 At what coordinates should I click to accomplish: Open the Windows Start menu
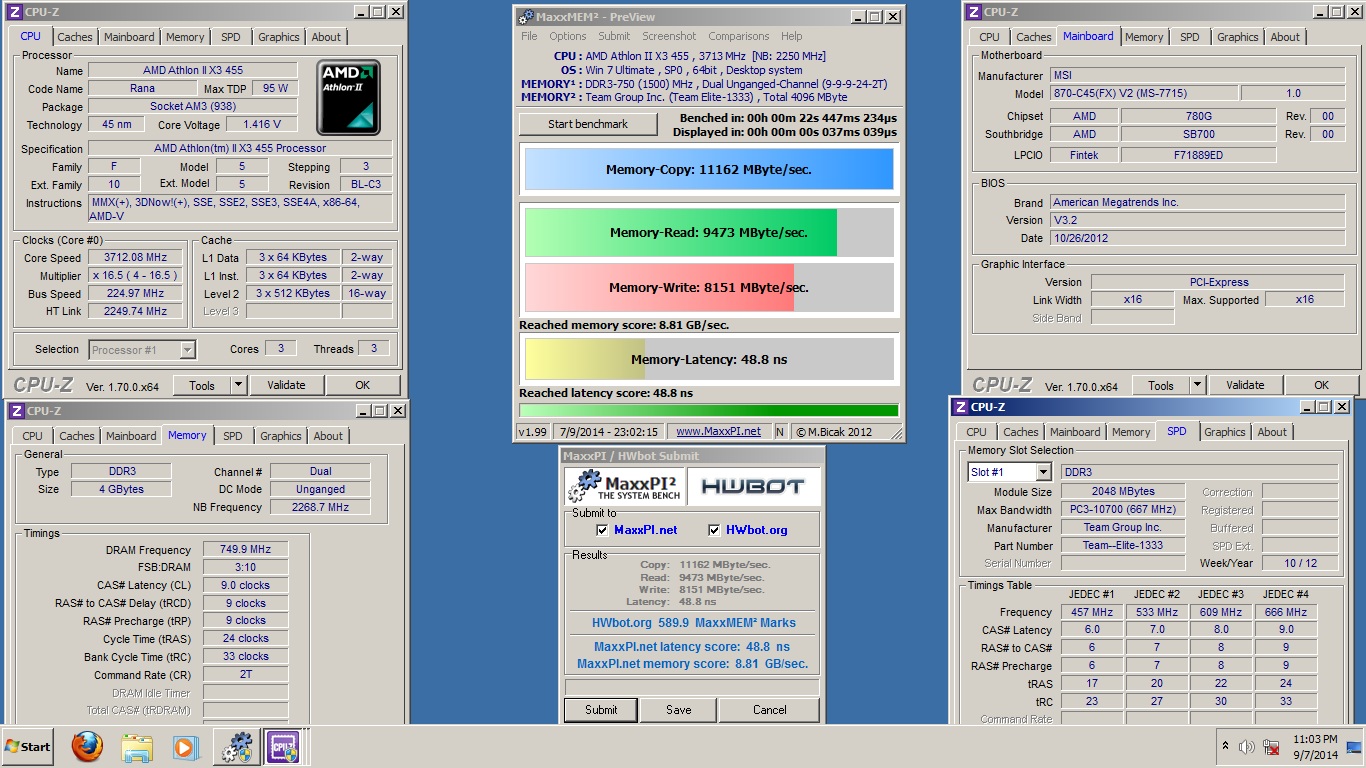tap(28, 747)
